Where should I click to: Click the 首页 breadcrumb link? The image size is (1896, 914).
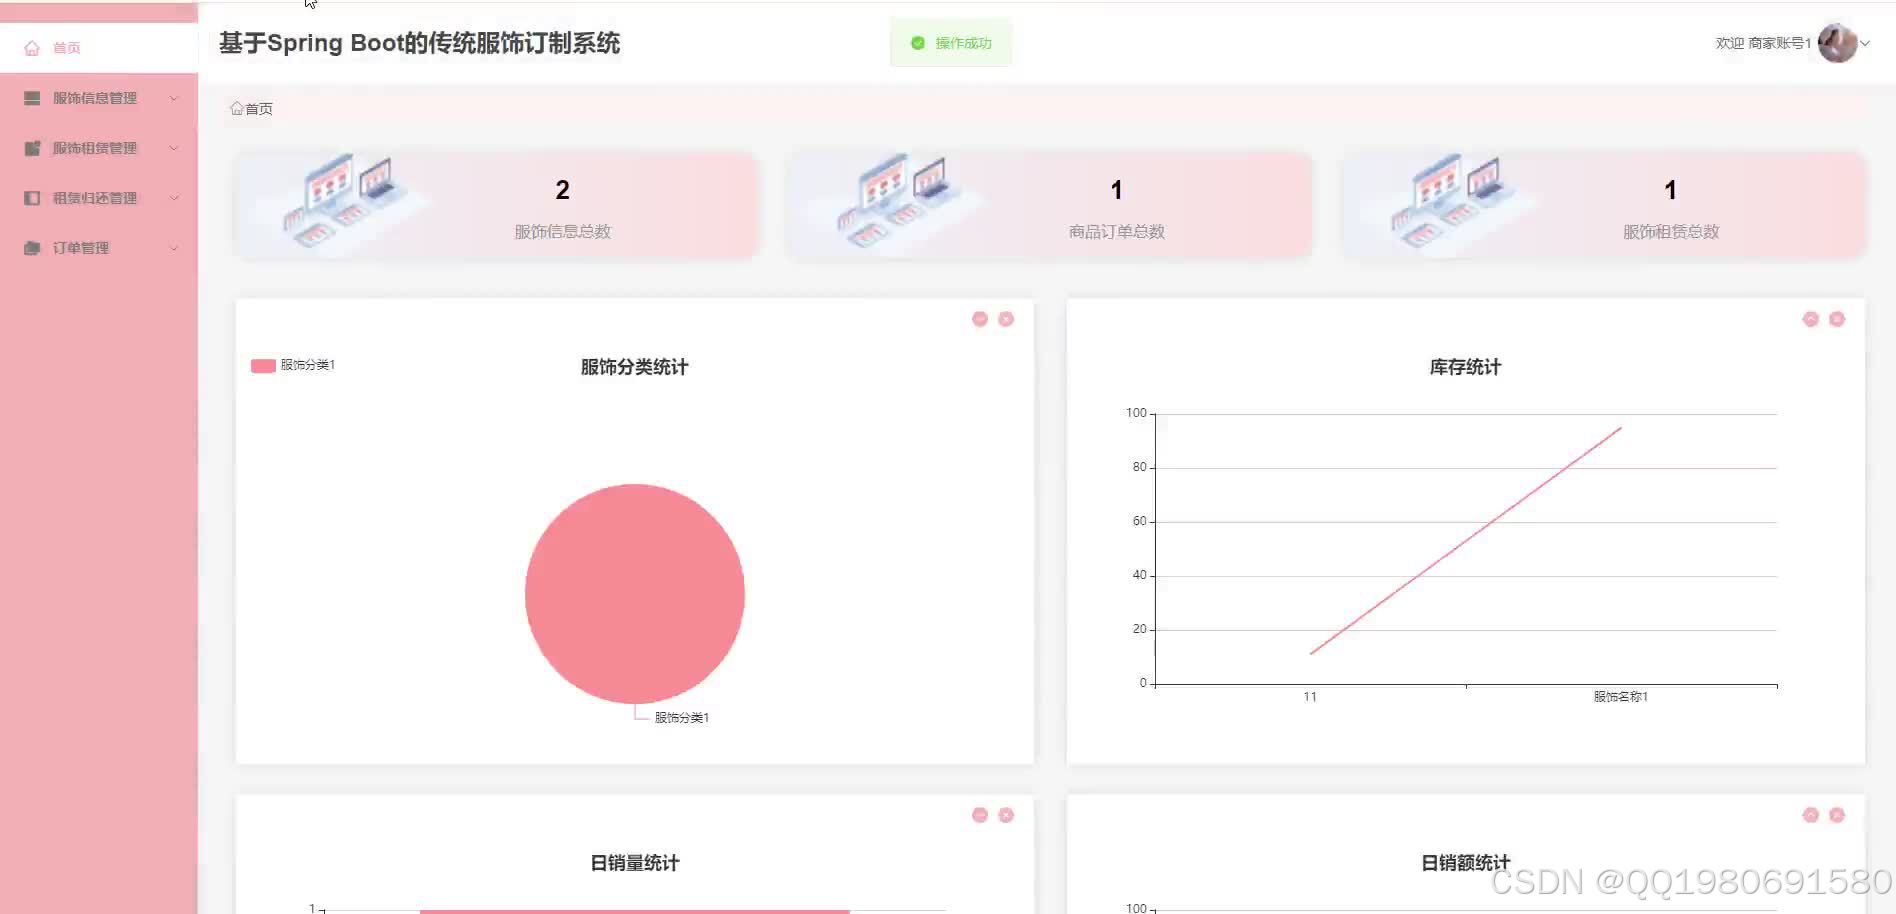tap(255, 108)
